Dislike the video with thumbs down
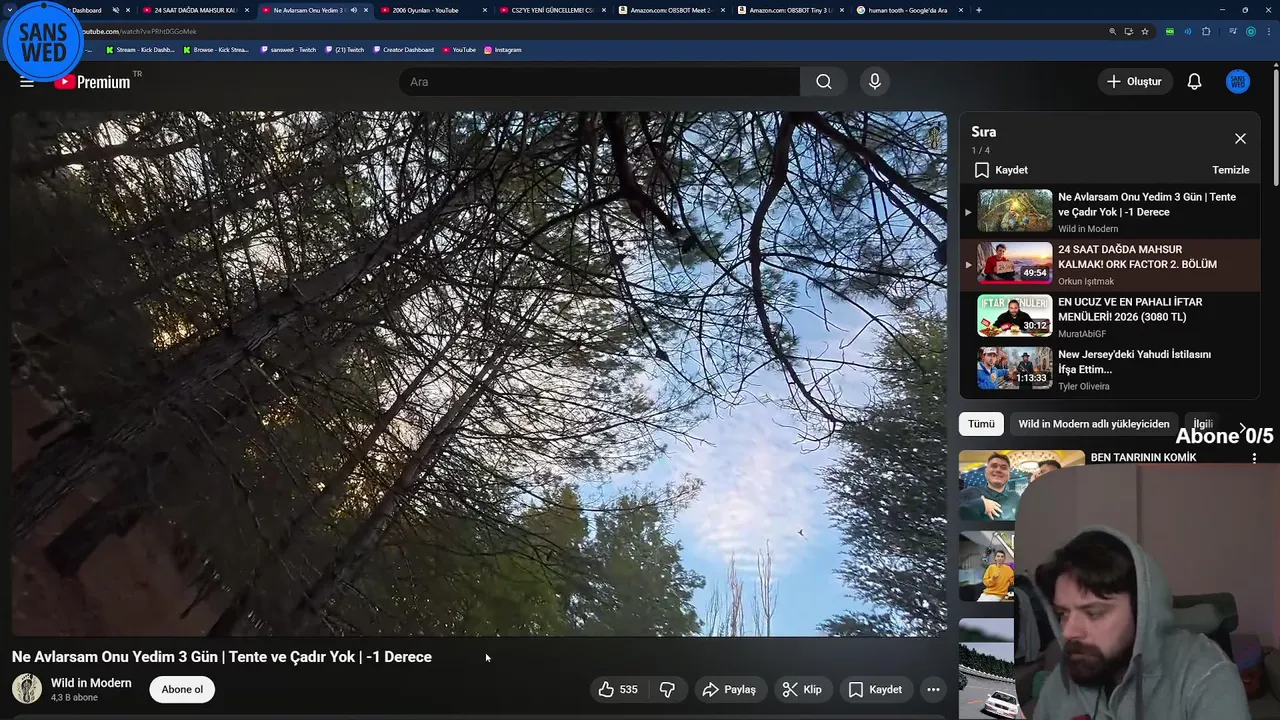This screenshot has height=720, width=1280. [667, 689]
